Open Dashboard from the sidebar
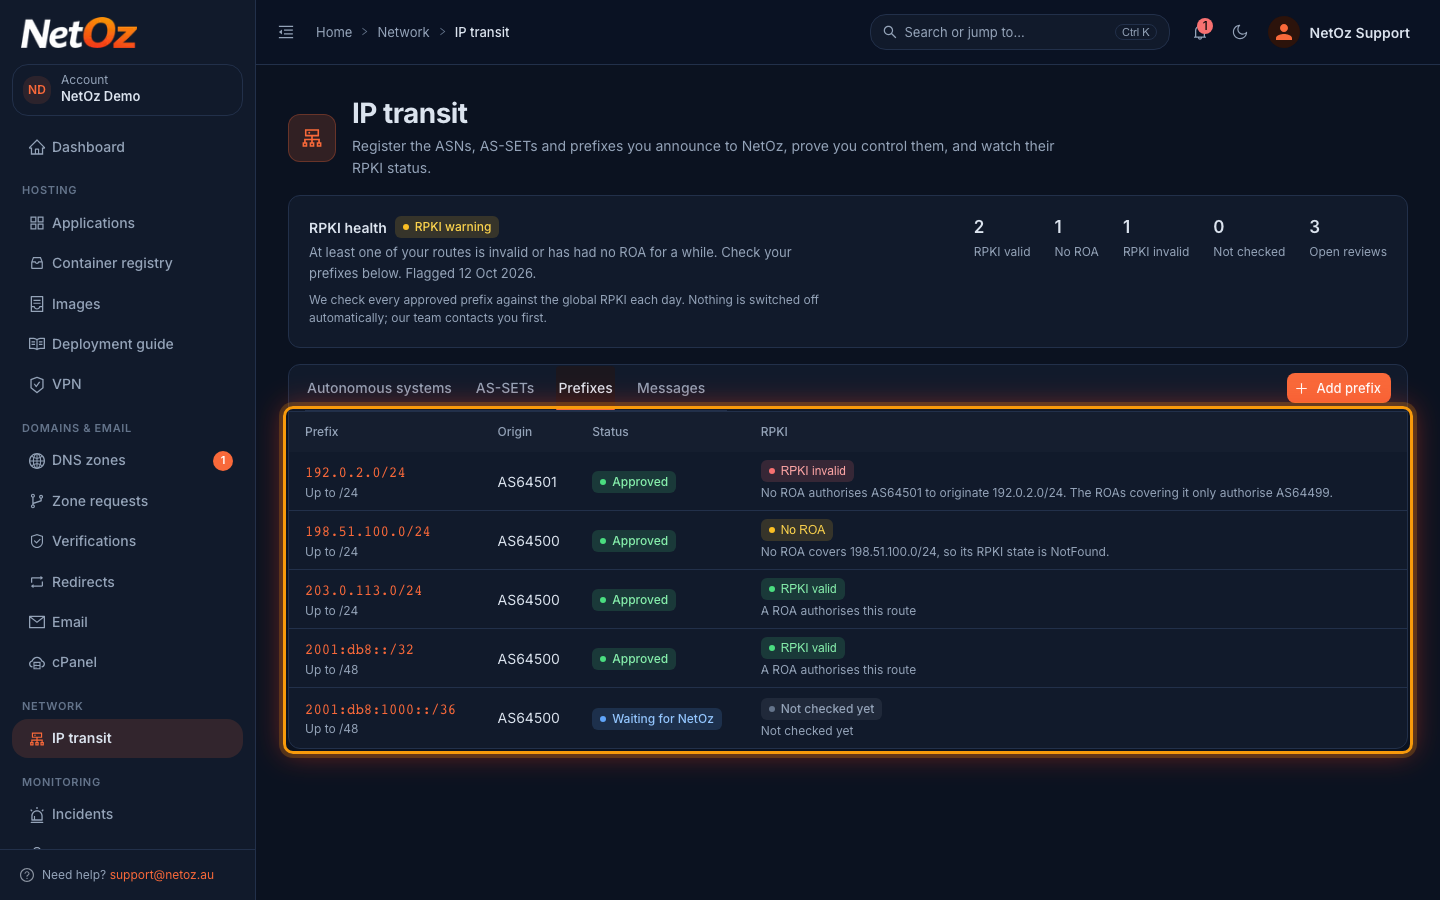 [127, 147]
